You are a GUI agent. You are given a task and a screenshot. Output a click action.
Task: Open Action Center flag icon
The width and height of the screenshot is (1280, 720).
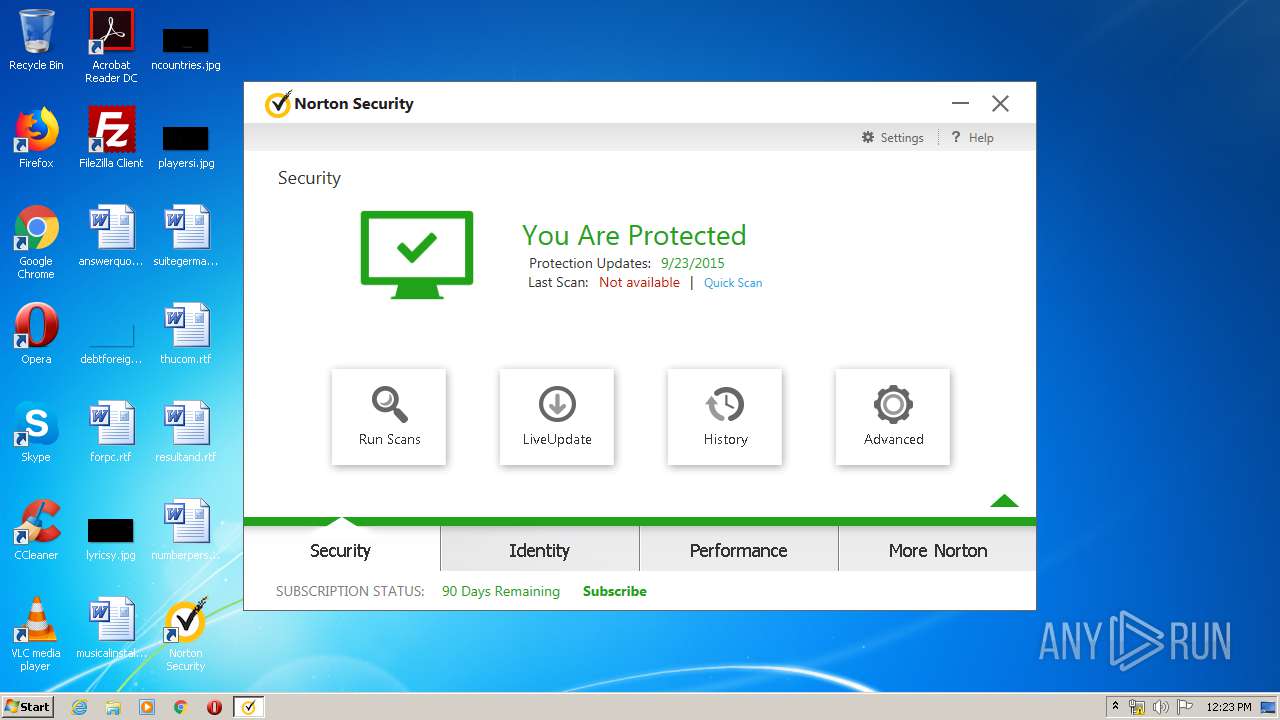point(1183,707)
